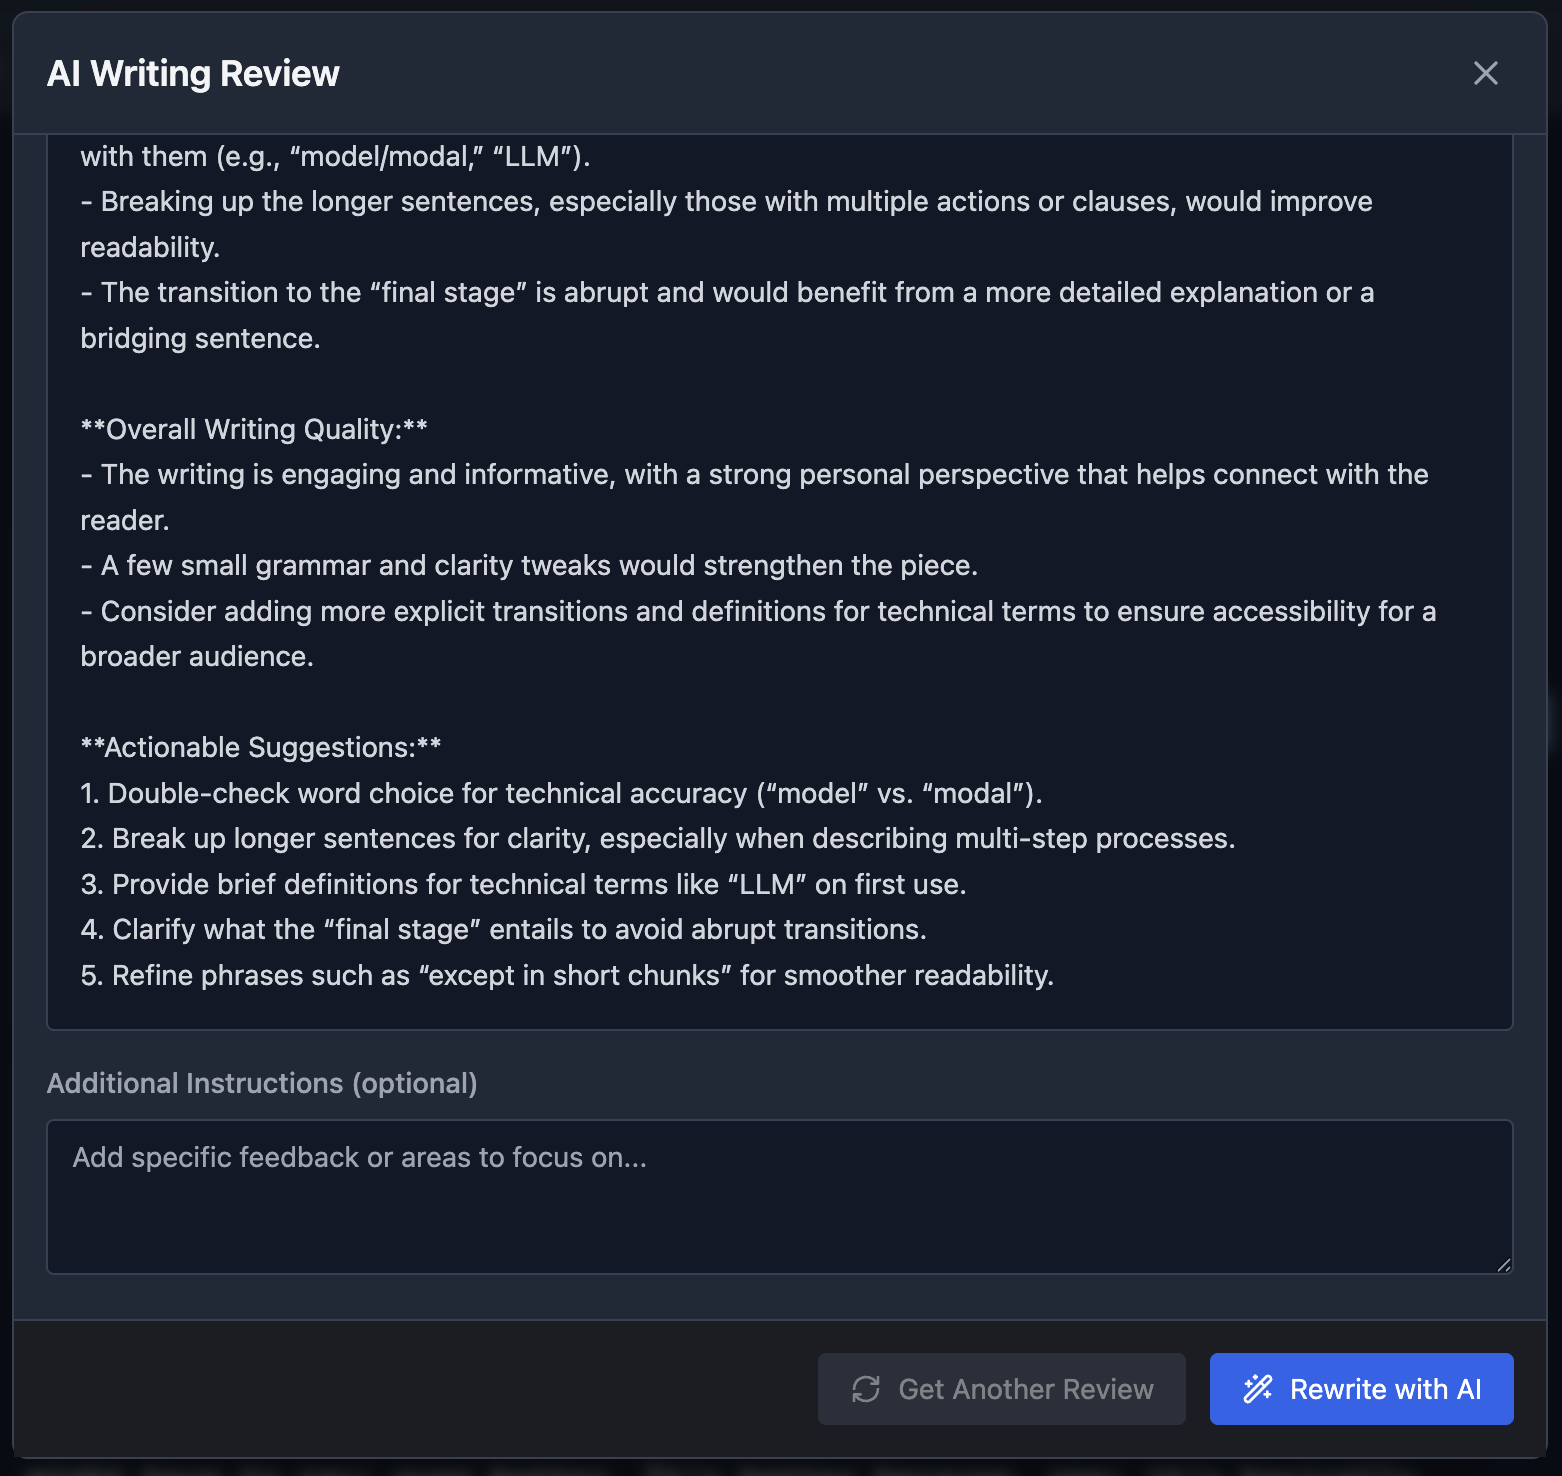Click suggestion 1 about double-checking word choice
Viewport: 1562px width, 1476px height.
(x=561, y=793)
